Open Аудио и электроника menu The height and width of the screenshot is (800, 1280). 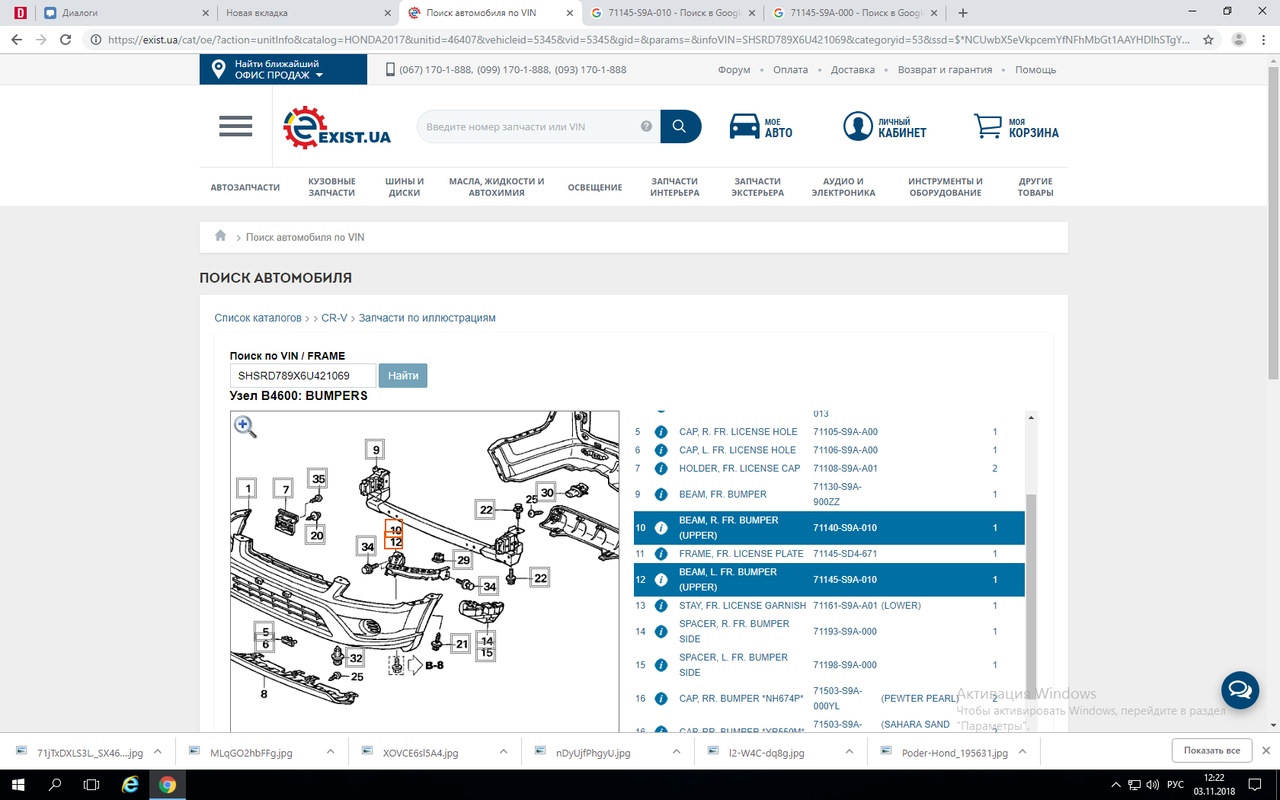843,187
